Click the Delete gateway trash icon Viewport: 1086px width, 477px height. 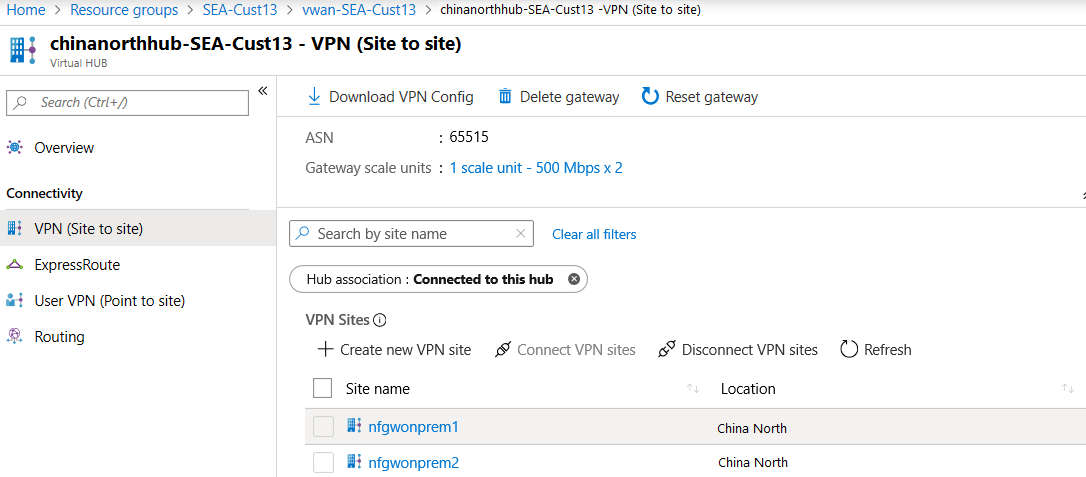[x=505, y=97]
